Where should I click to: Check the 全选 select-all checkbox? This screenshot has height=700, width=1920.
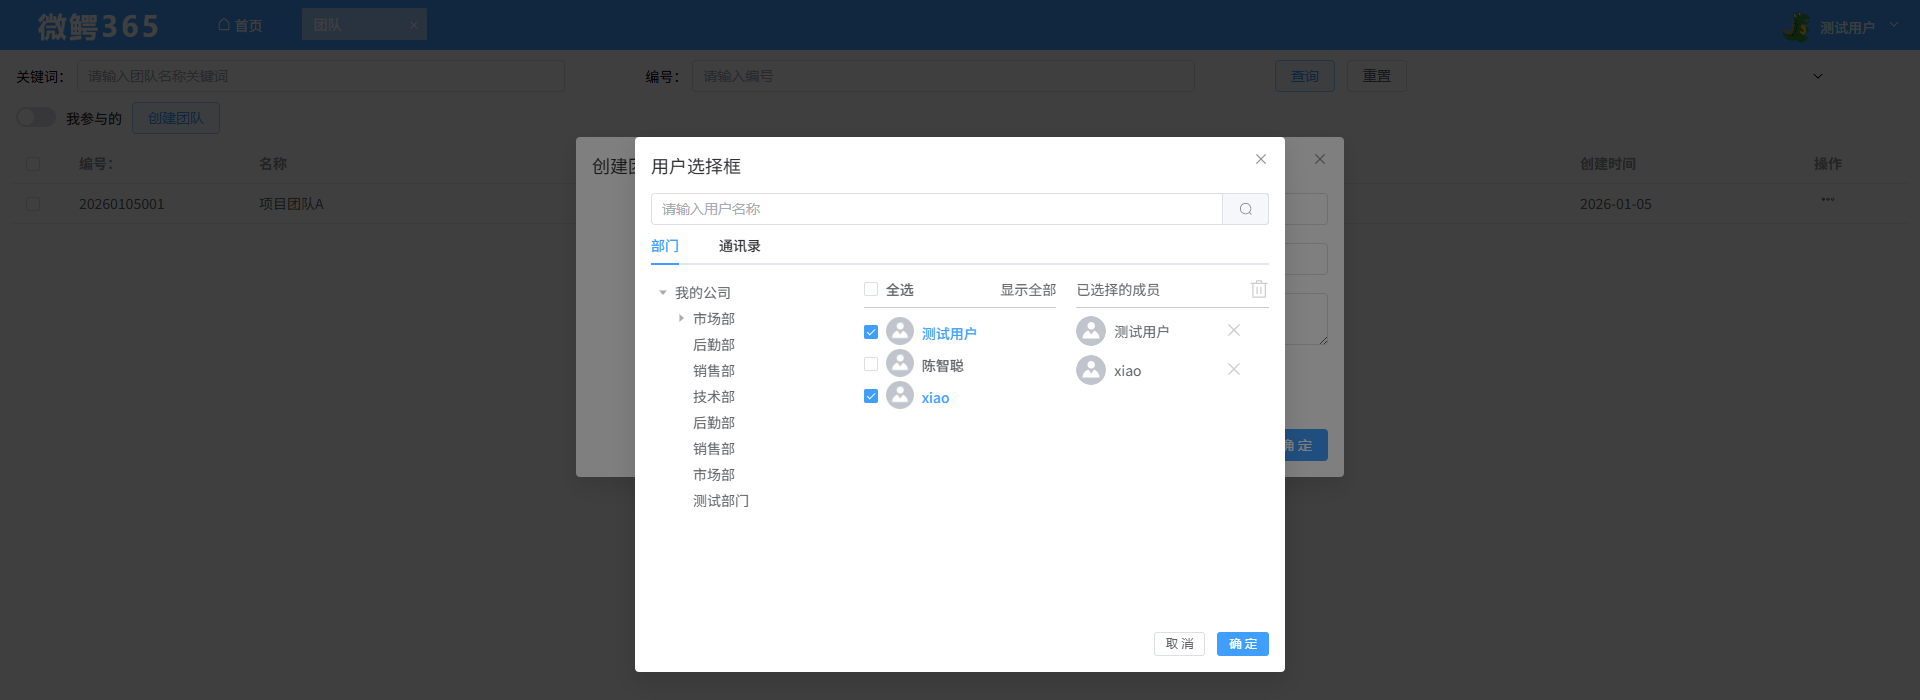(871, 289)
